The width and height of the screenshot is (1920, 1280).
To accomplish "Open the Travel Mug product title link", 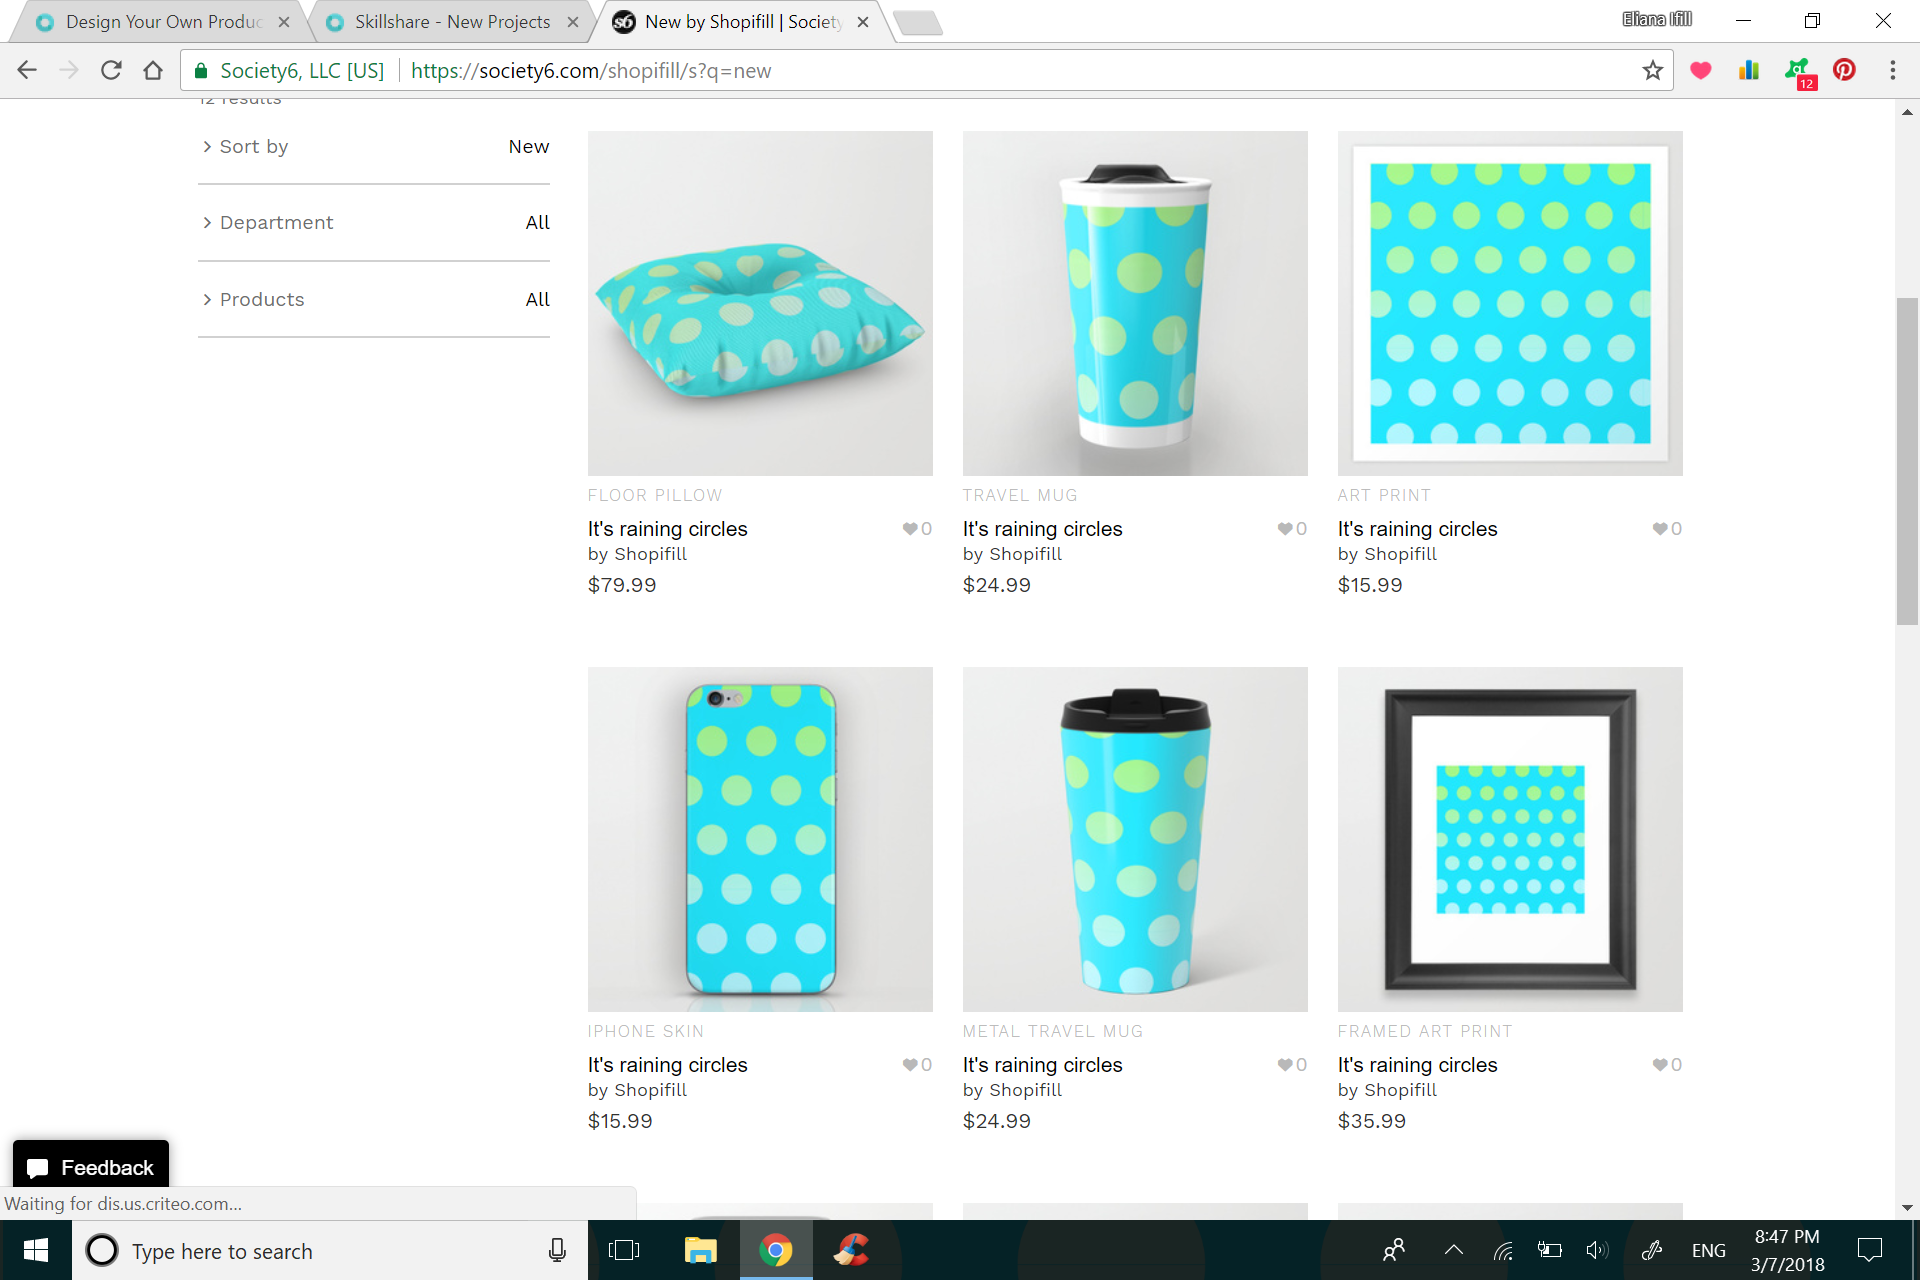I will tap(1042, 529).
